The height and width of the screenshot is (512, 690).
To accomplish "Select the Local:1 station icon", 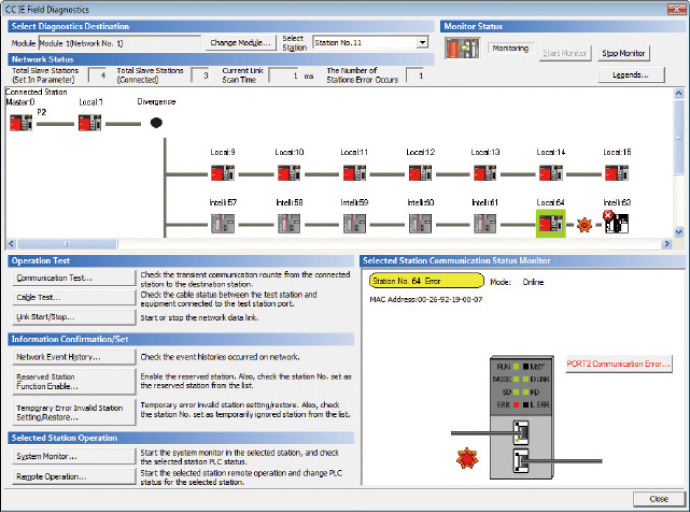I will pyautogui.click(x=90, y=123).
